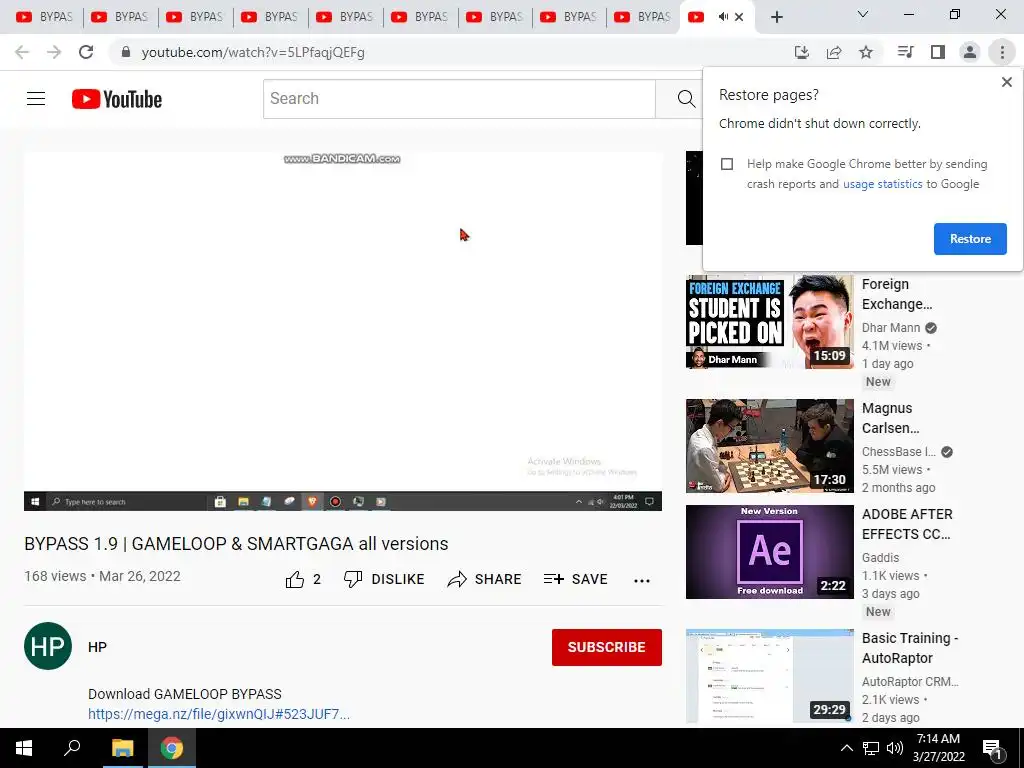Viewport: 1024px width, 768px height.
Task: Open the media control icon in toolbar
Action: pos(905,52)
